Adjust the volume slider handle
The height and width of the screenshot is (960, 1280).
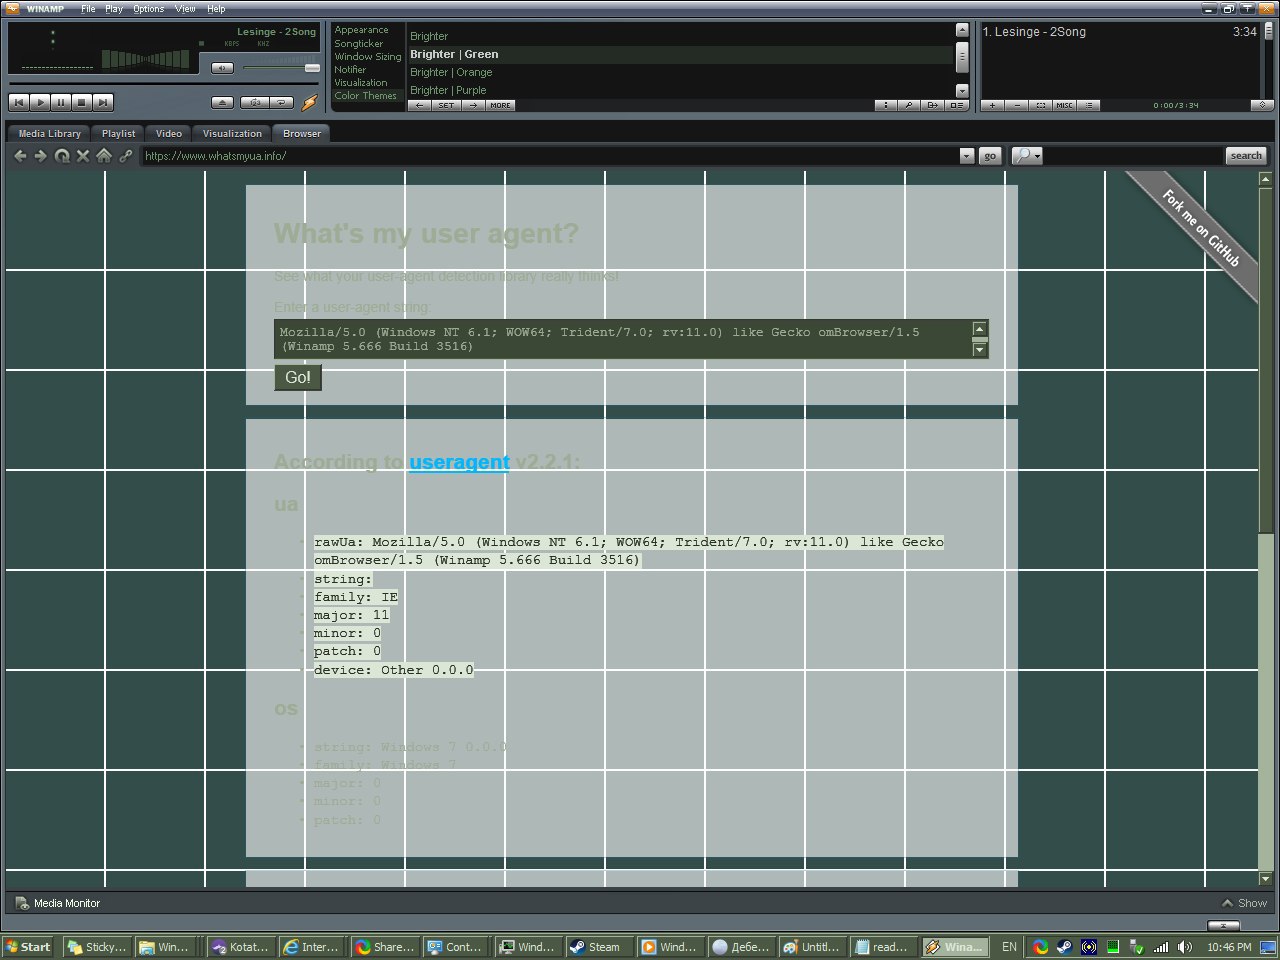312,68
